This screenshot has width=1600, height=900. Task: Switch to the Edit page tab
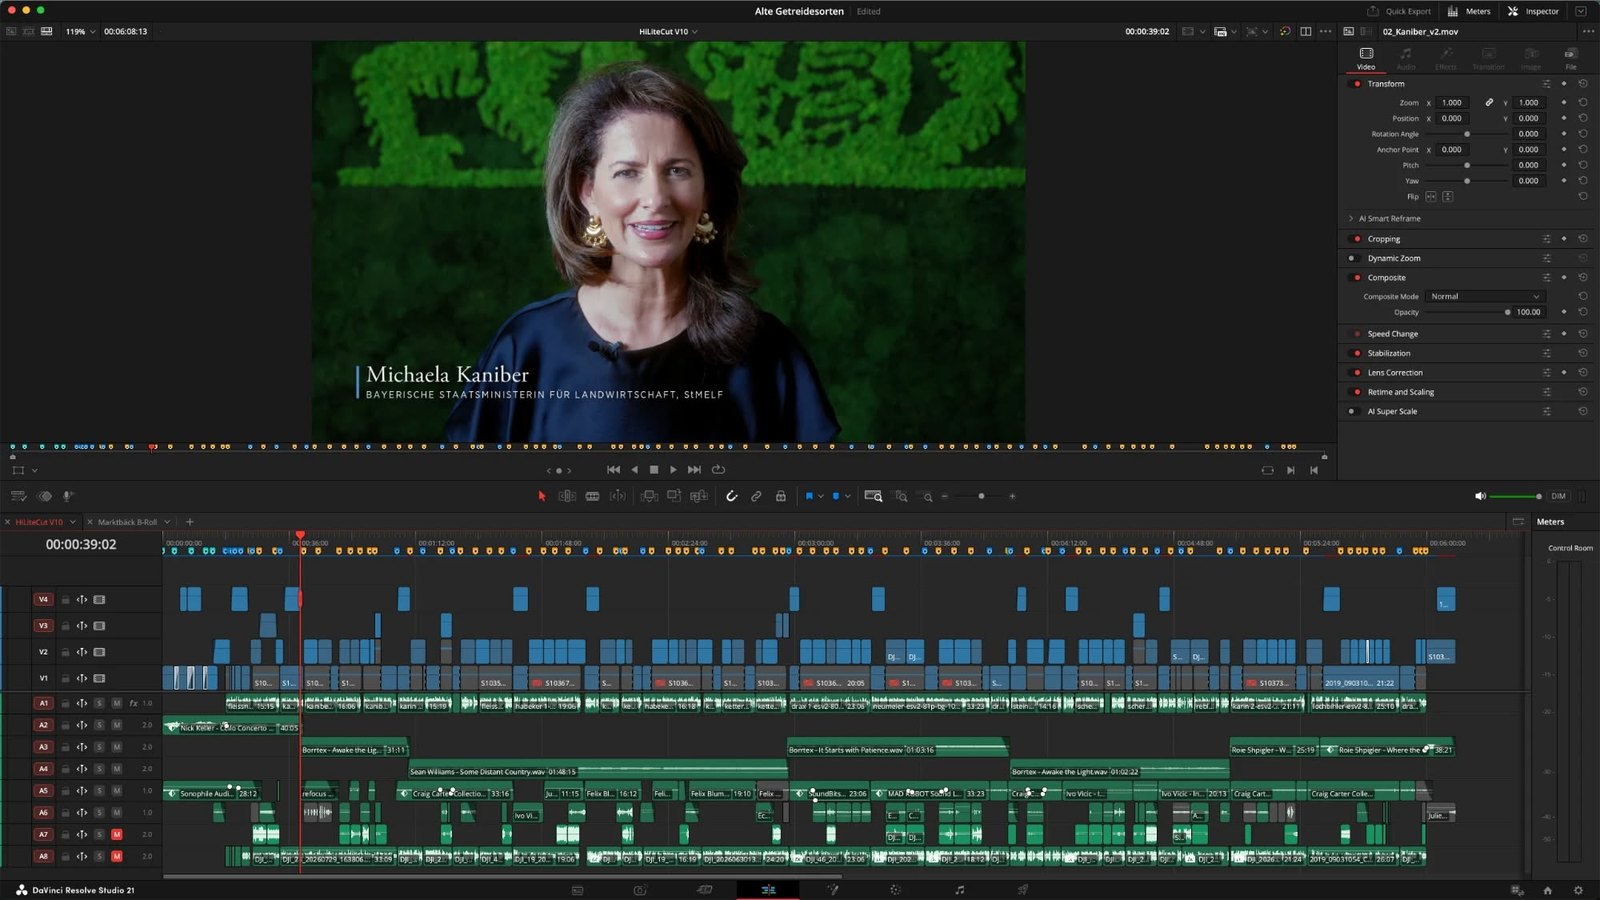tap(768, 890)
